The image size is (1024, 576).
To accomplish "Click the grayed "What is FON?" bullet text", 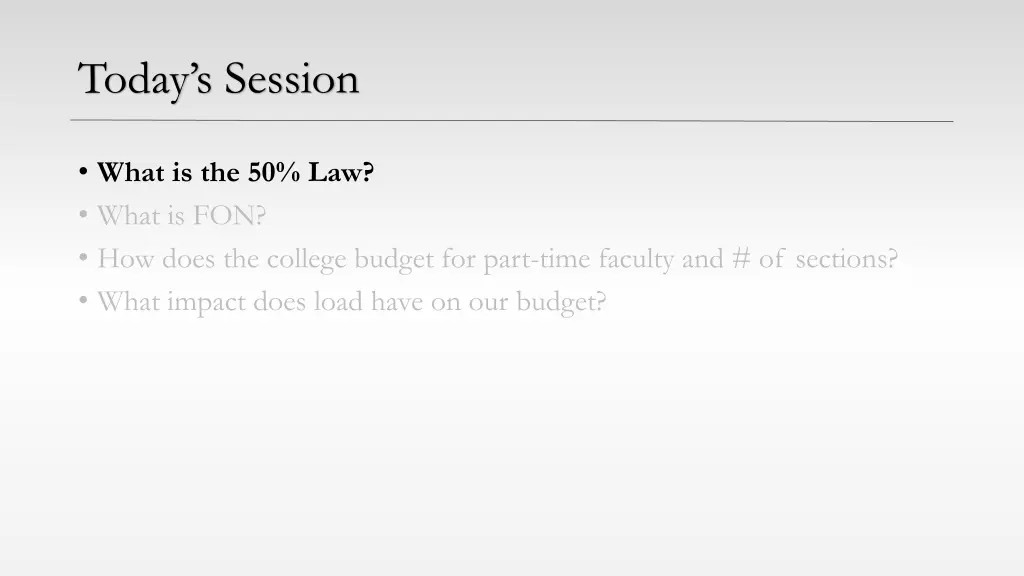I will [x=182, y=216].
